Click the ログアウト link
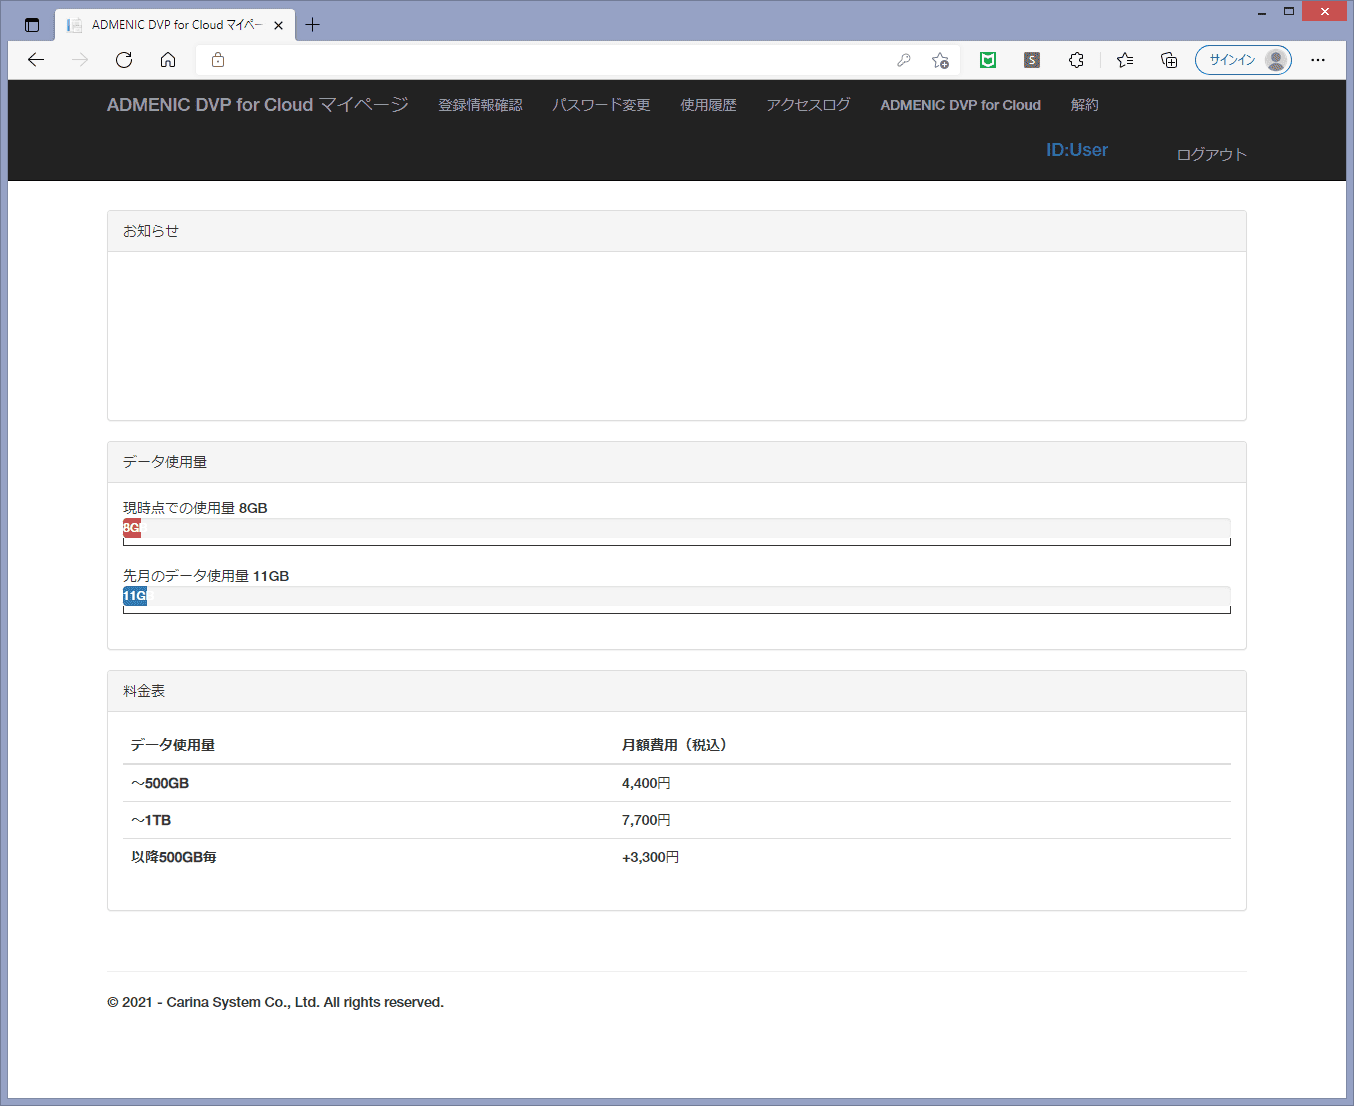This screenshot has height=1106, width=1354. pyautogui.click(x=1211, y=155)
